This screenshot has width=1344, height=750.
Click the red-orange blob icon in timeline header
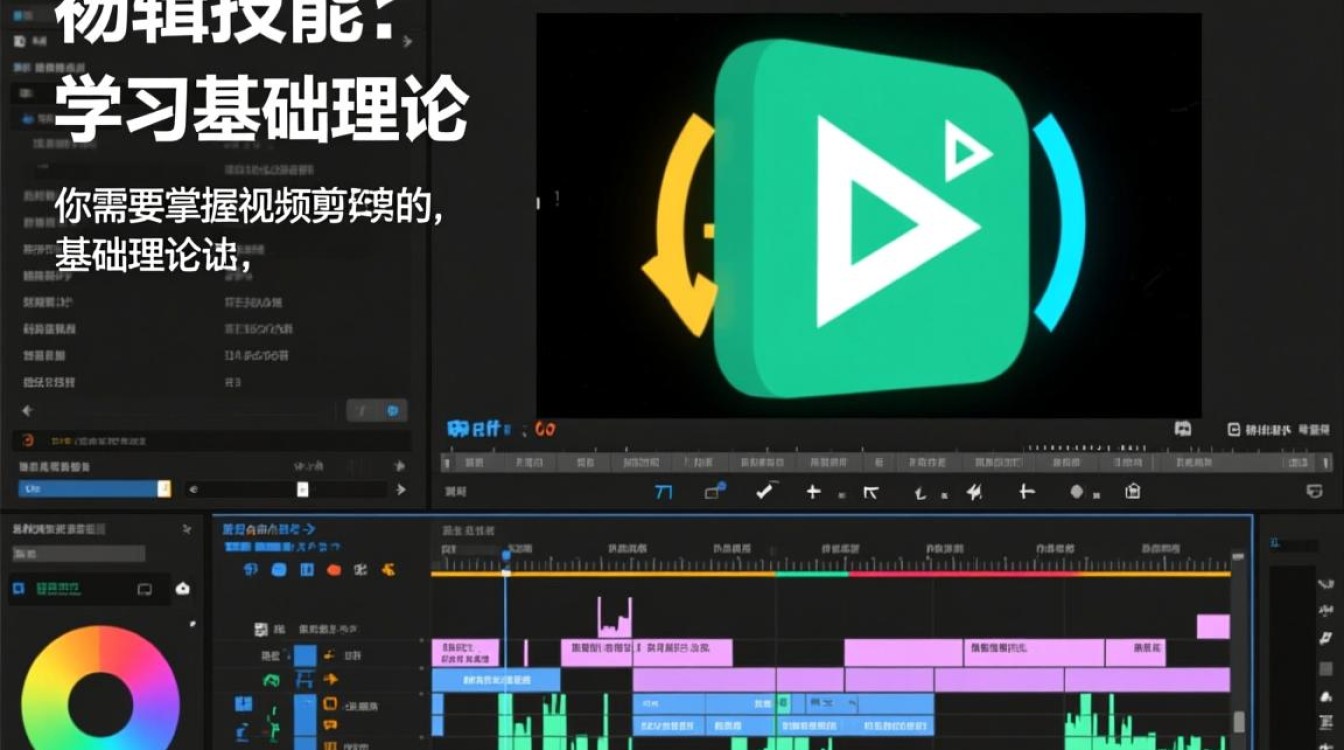pyautogui.click(x=334, y=570)
